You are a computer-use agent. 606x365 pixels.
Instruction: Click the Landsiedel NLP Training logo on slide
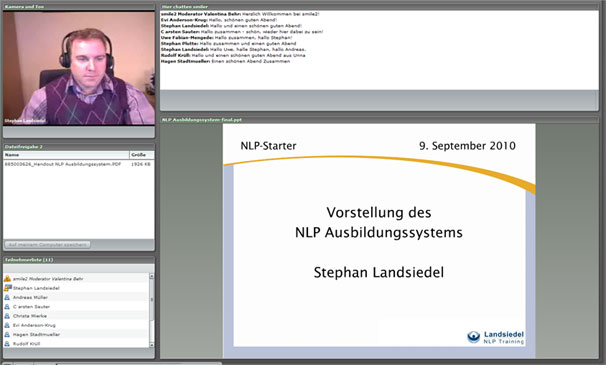[x=496, y=337]
